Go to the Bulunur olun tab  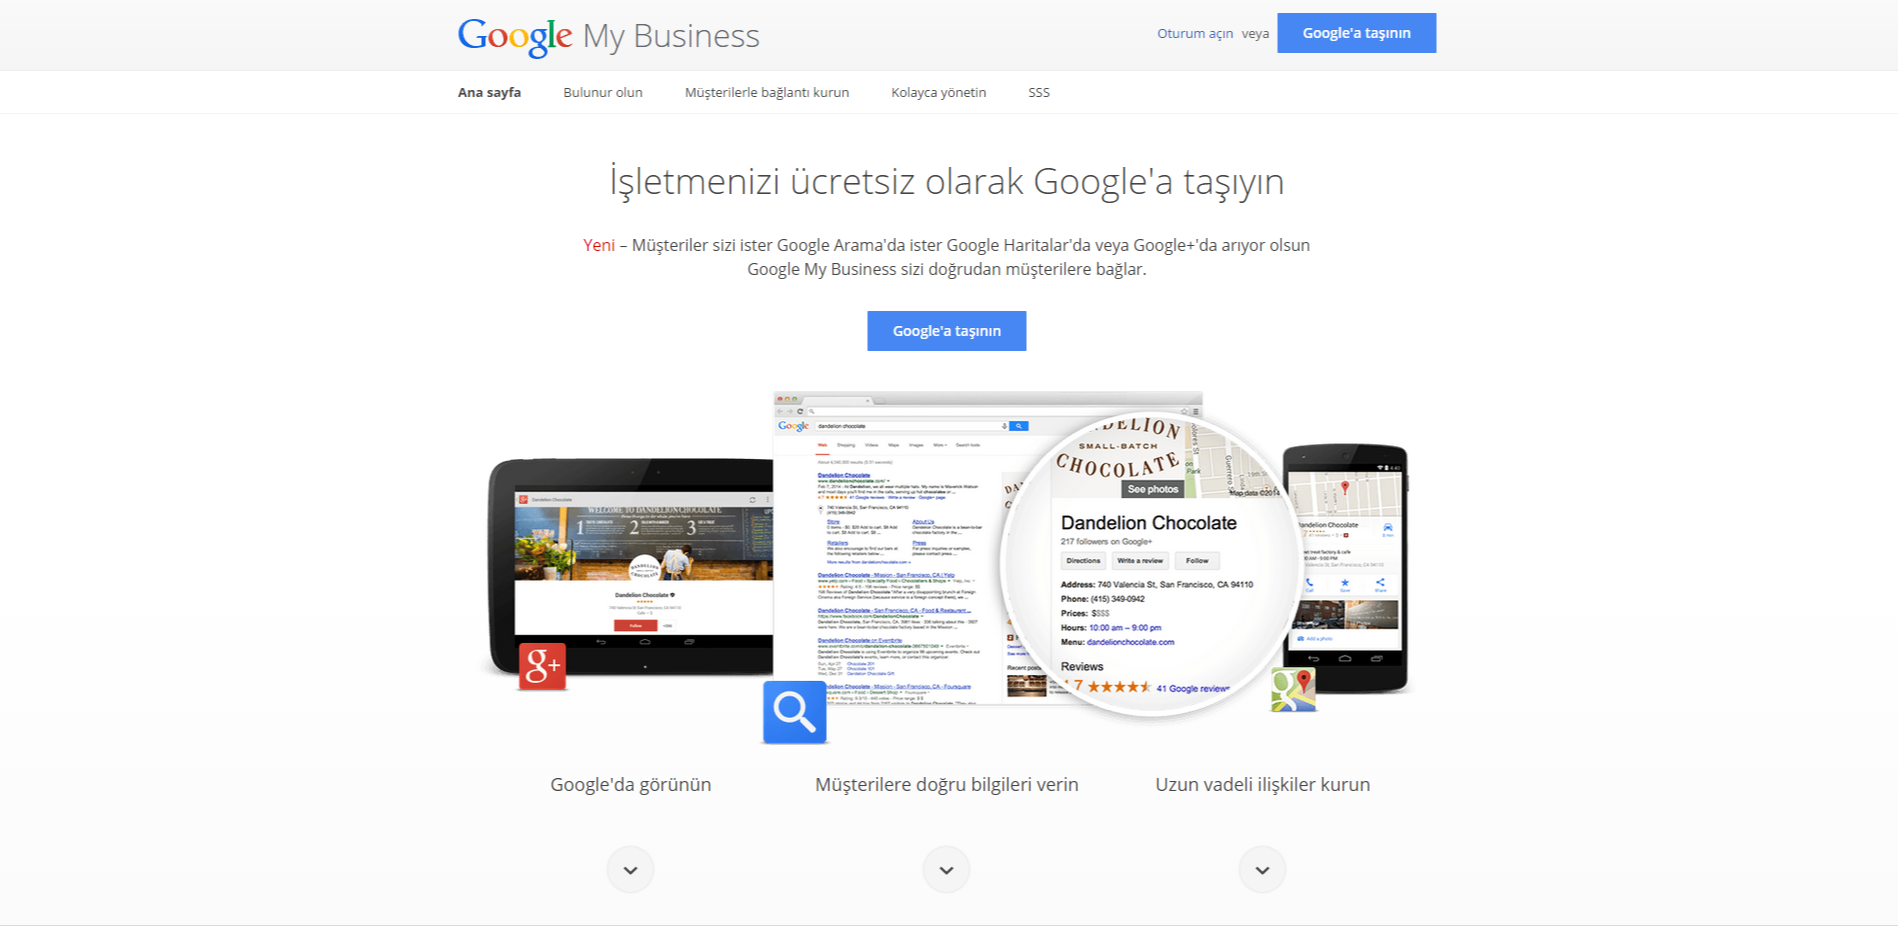point(603,92)
